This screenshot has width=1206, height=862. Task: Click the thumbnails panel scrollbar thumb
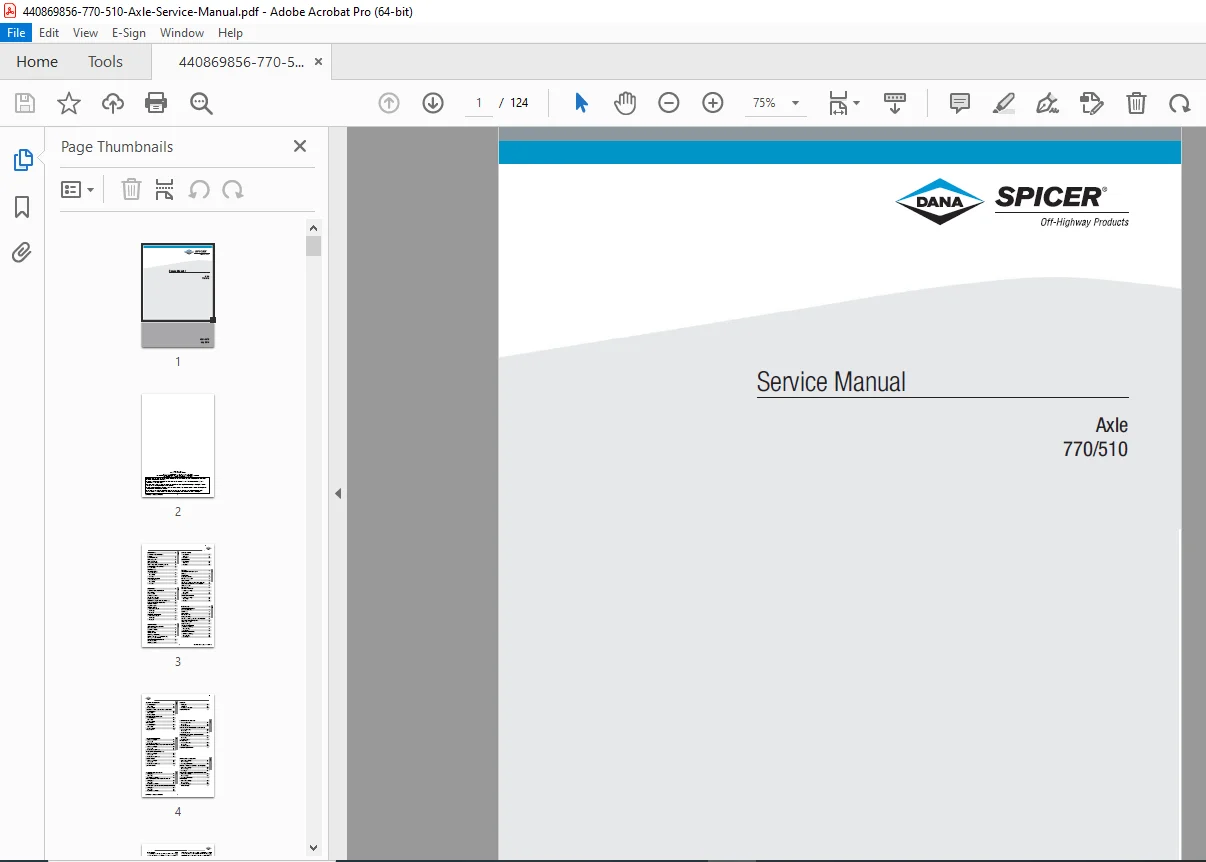click(x=314, y=246)
